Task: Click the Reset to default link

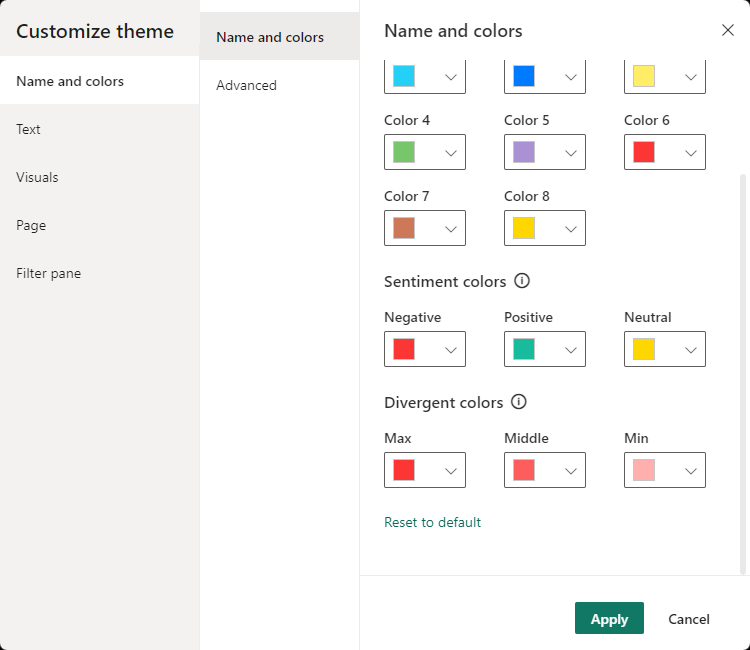Action: pos(432,522)
